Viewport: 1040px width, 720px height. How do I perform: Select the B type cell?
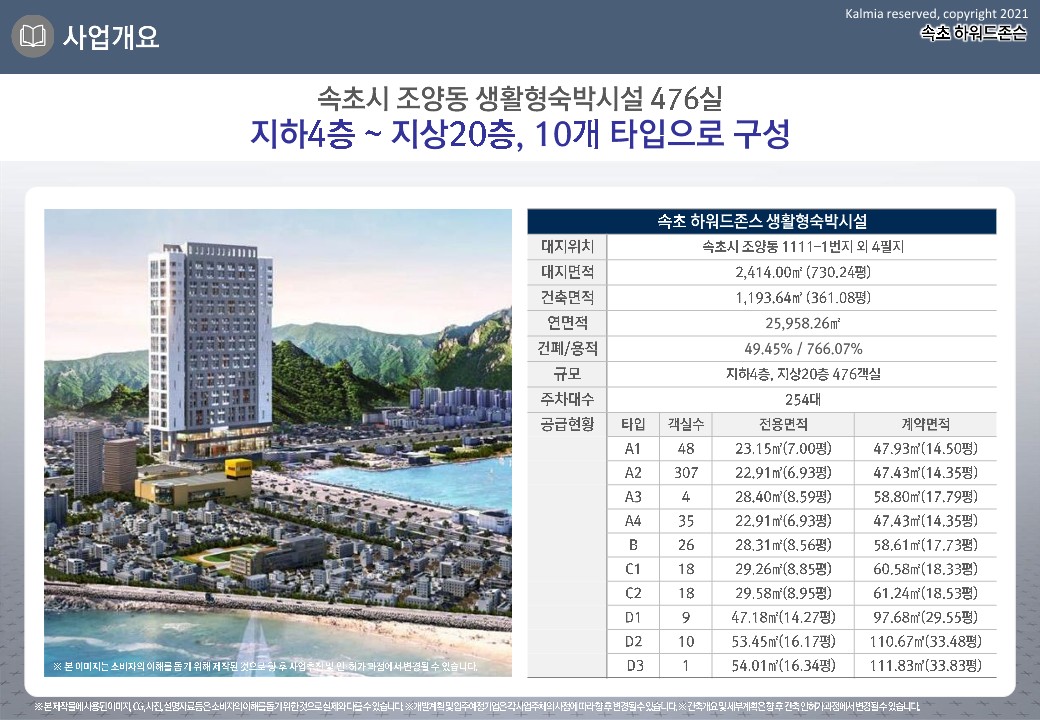pos(633,545)
